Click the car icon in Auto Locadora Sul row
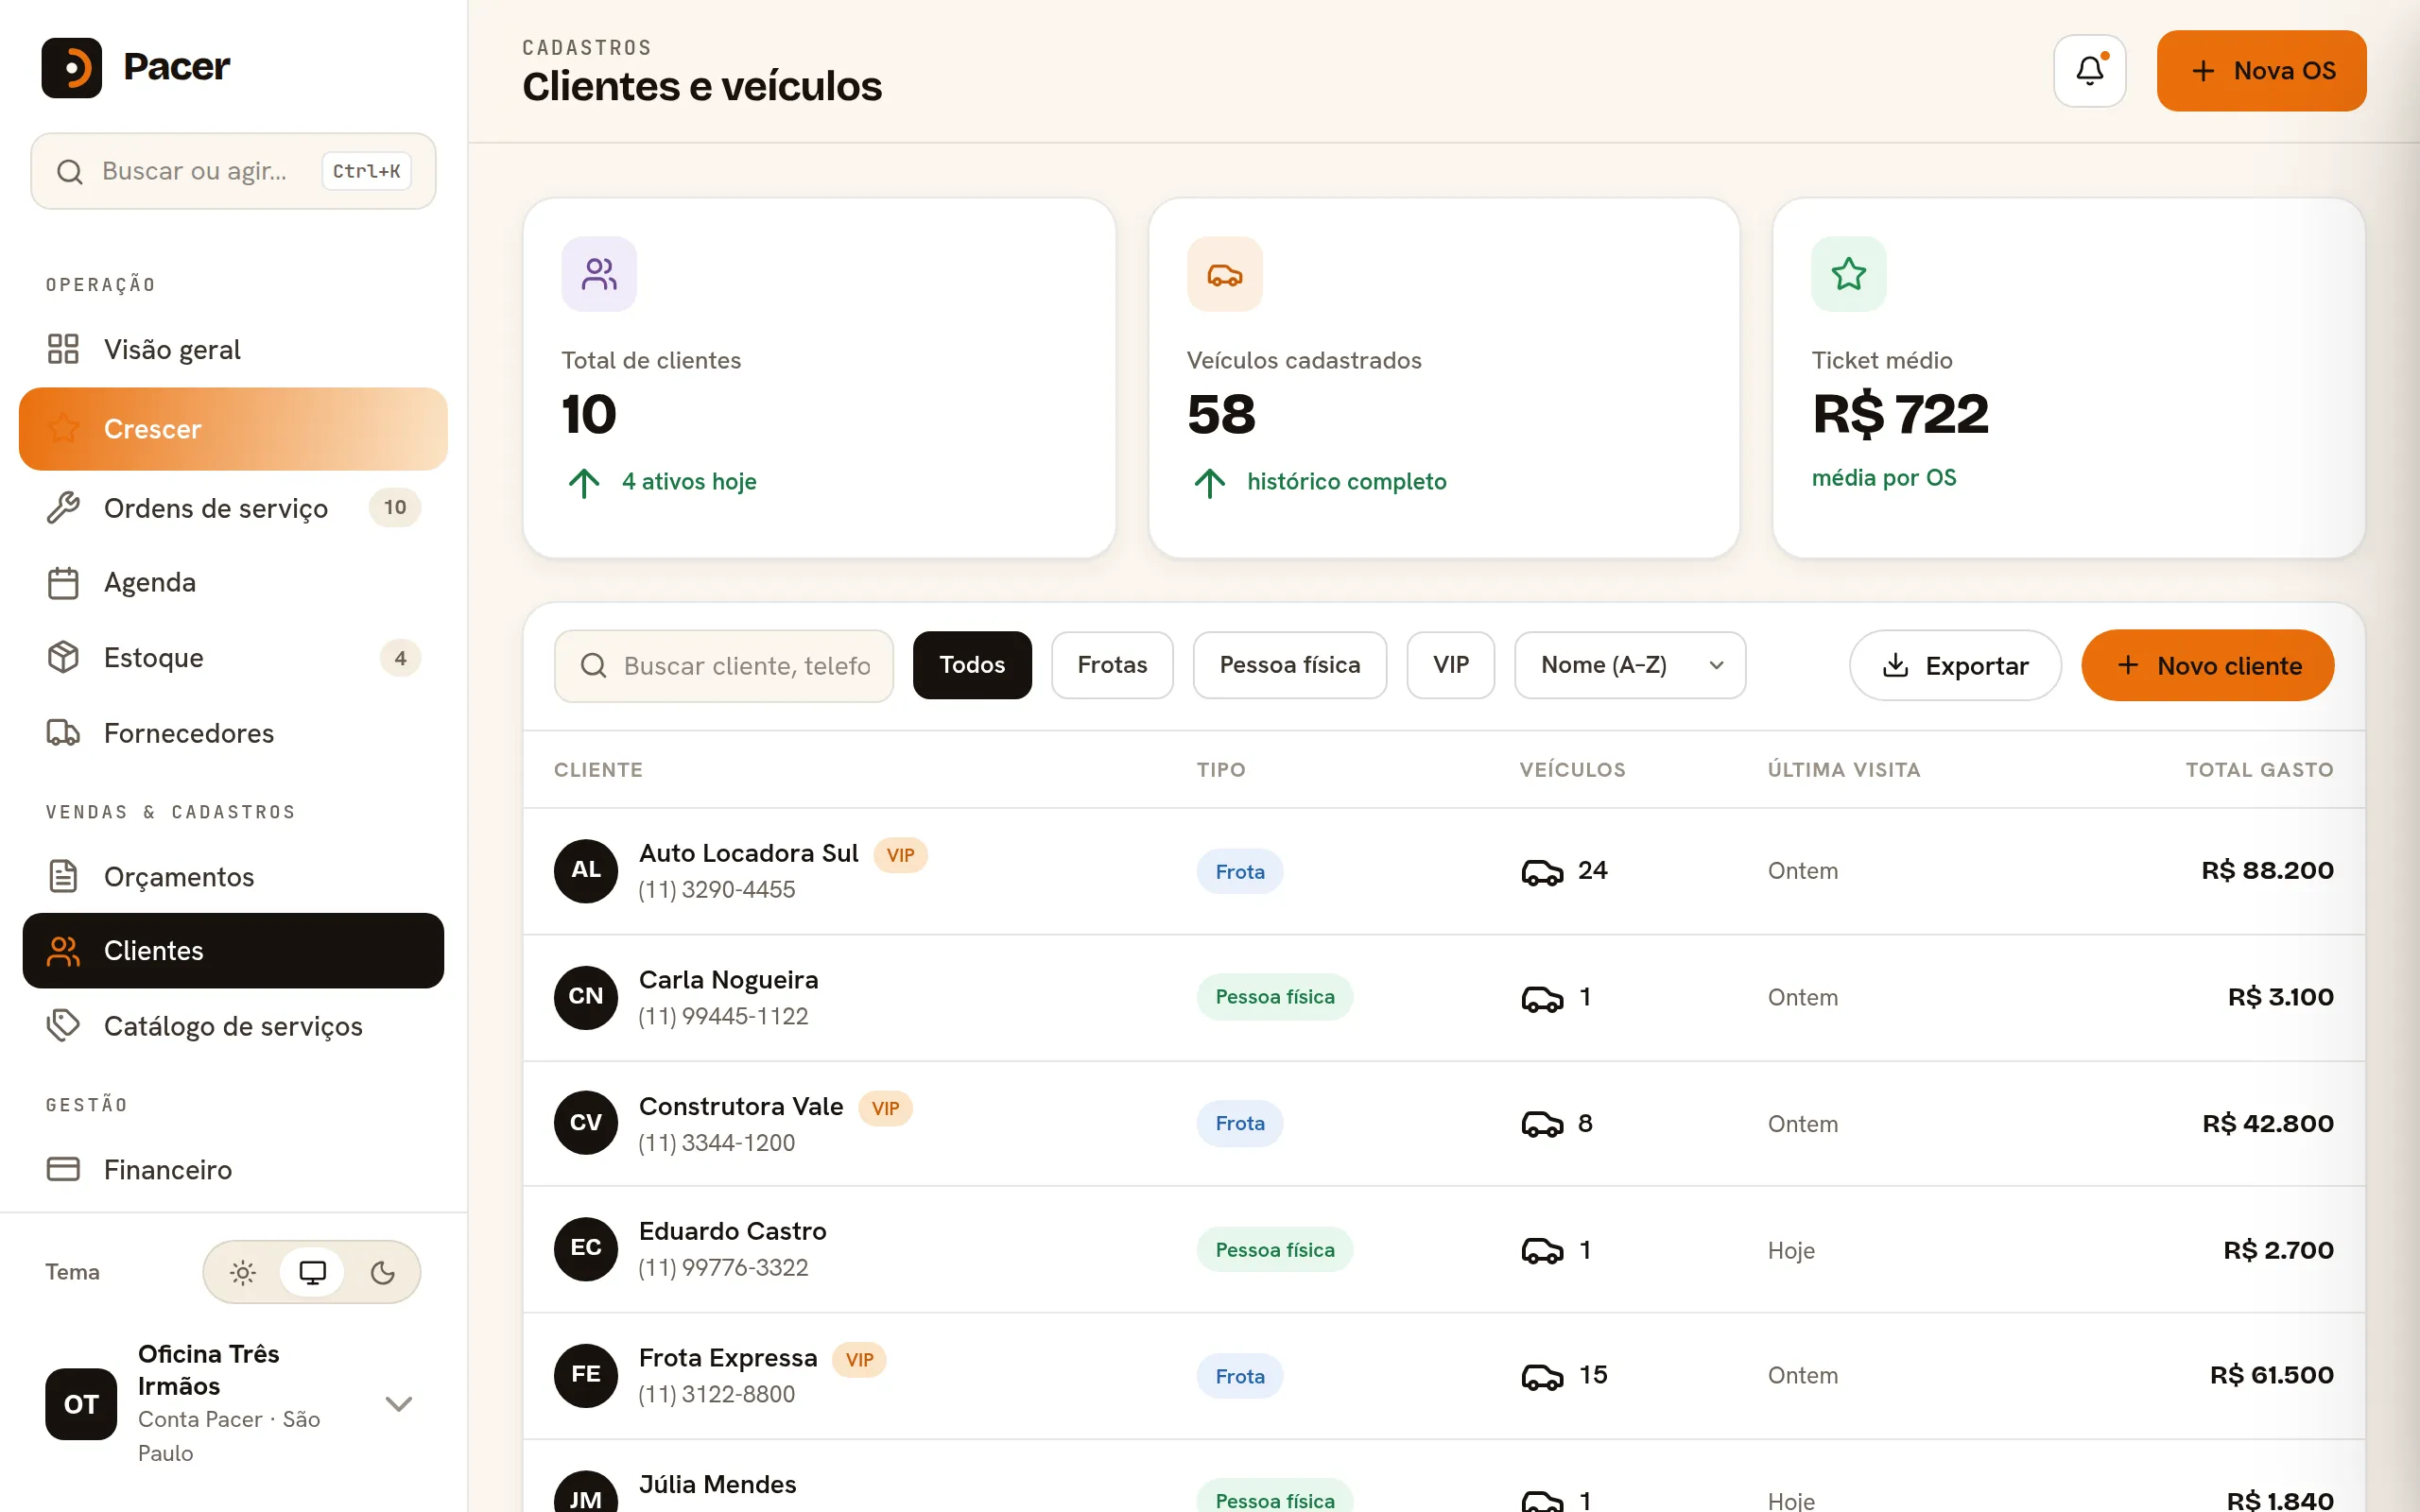This screenshot has height=1512, width=2420. coord(1542,872)
